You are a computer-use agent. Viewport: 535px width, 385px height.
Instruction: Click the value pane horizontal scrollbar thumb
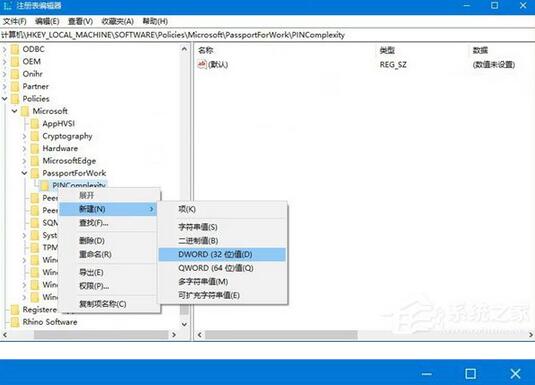click(281, 335)
